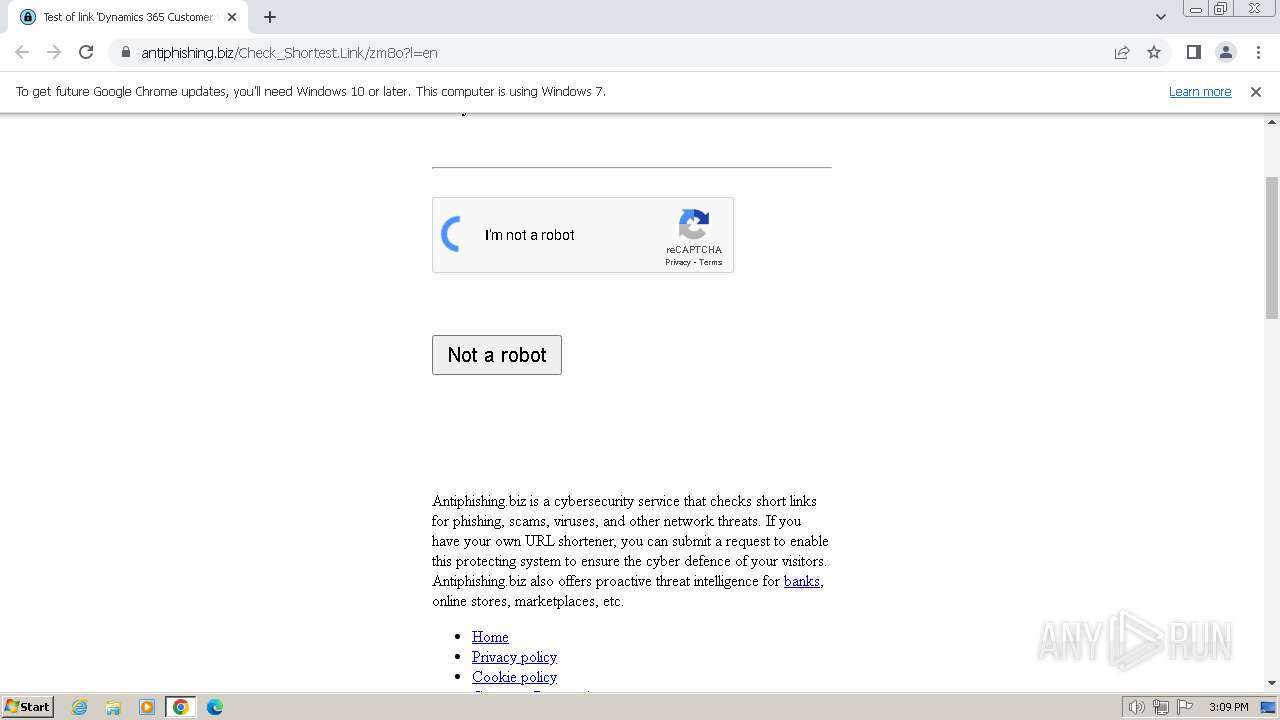Click the reCAPTCHA logo
Screen dimensions: 1280x720
click(x=694, y=224)
